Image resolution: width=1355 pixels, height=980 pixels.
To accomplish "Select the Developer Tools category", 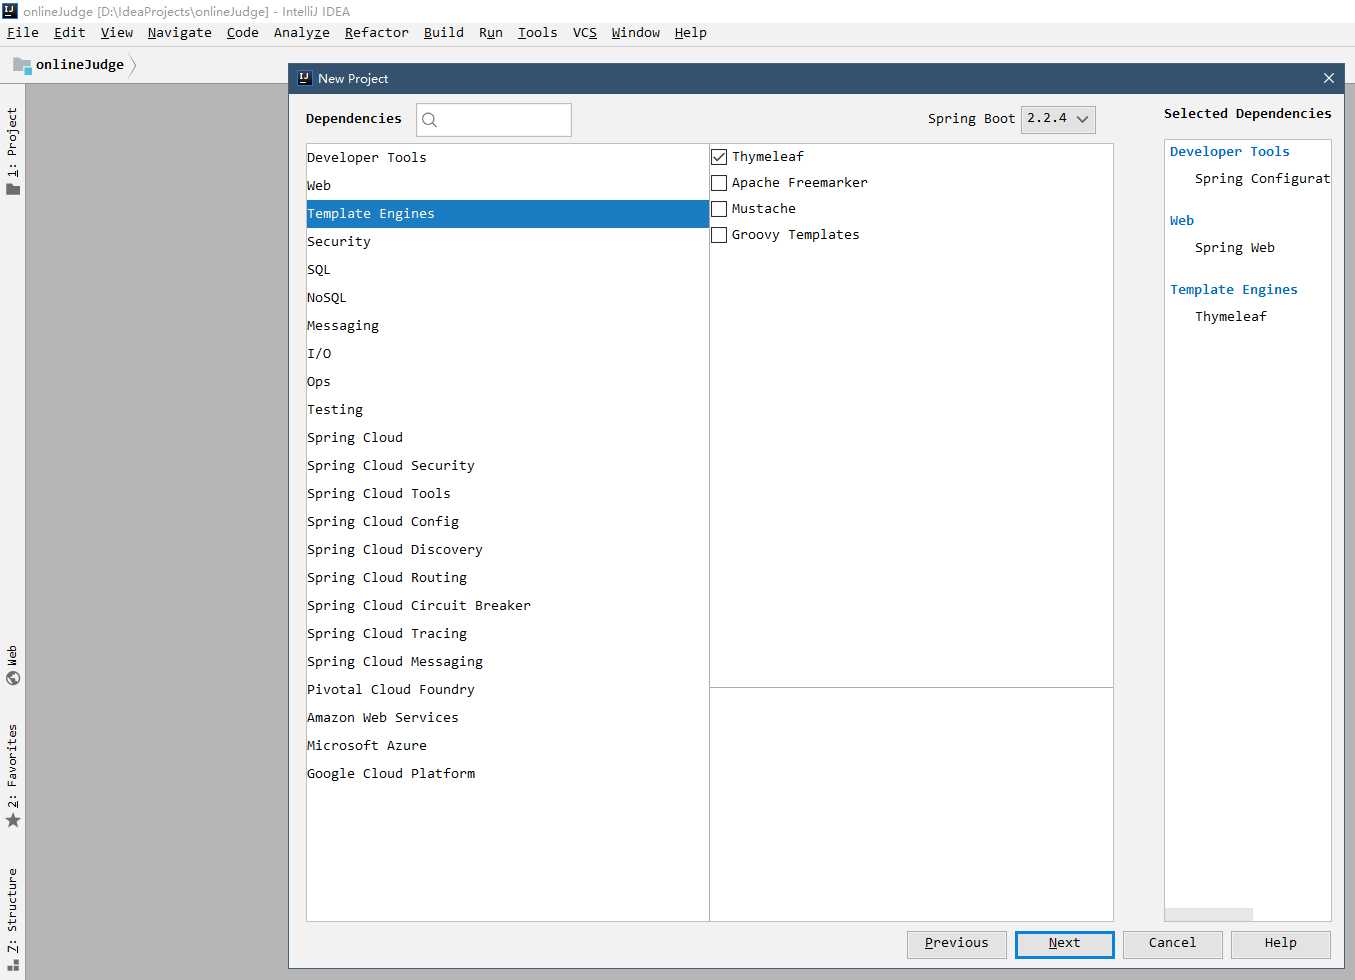I will point(507,158).
